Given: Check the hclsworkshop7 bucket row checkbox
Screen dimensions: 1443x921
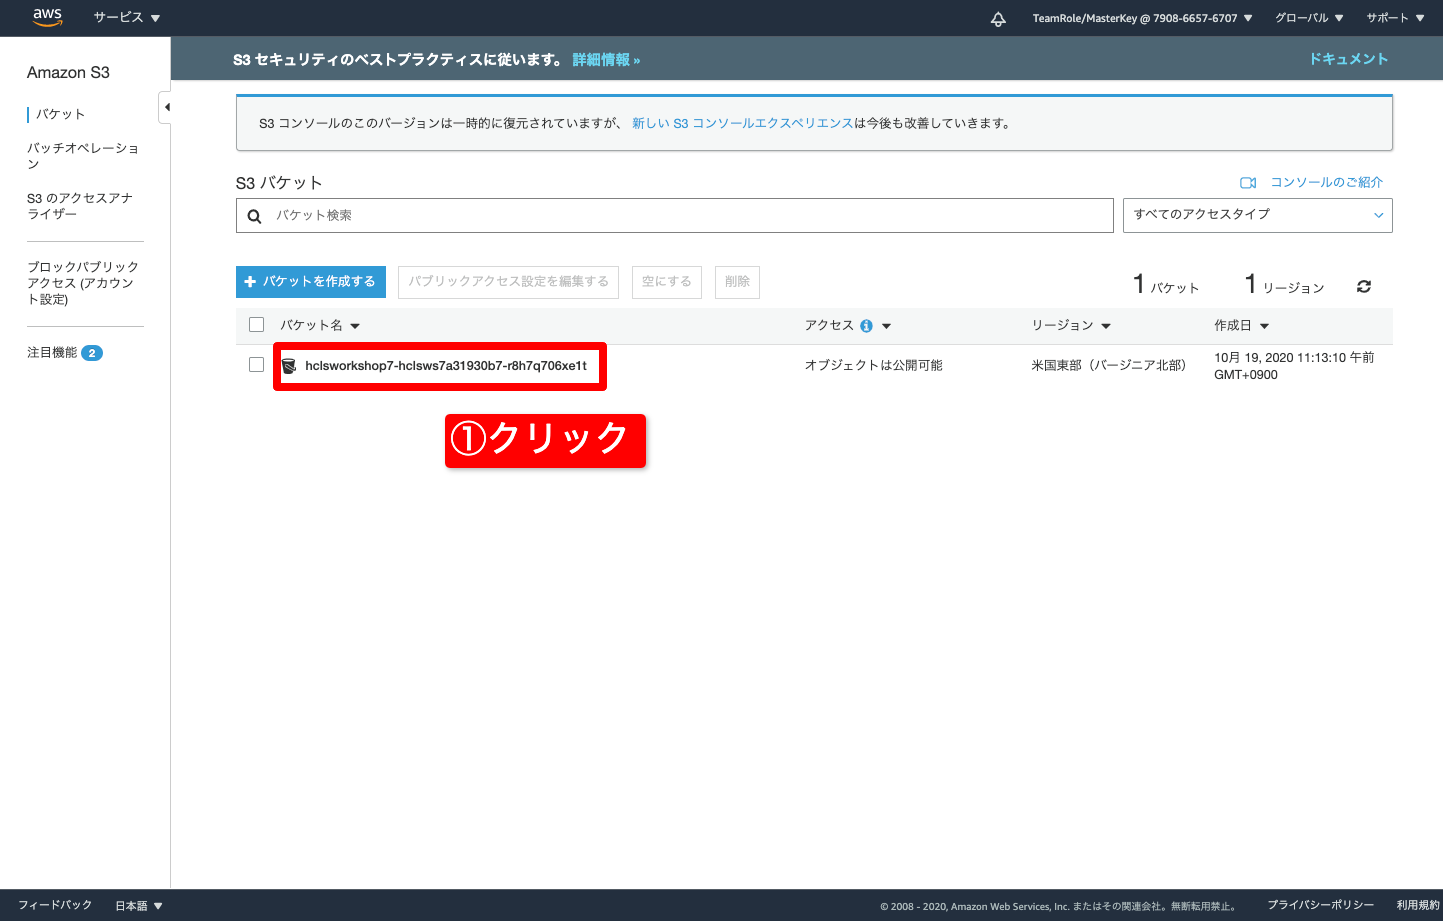Looking at the screenshot, I should [x=256, y=365].
